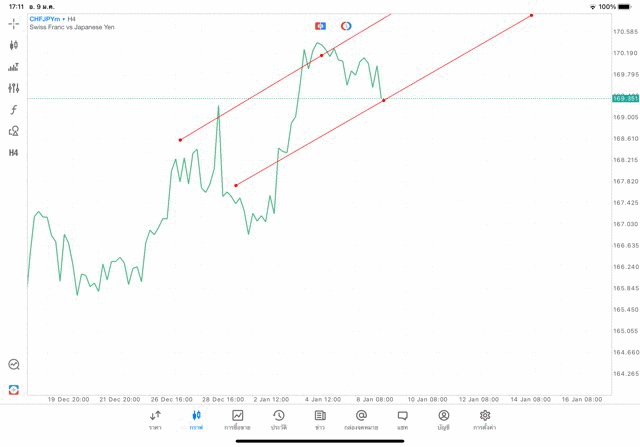The width and height of the screenshot is (640, 447).
Task: Open the drawing objects shapes icon
Action: pos(14,131)
